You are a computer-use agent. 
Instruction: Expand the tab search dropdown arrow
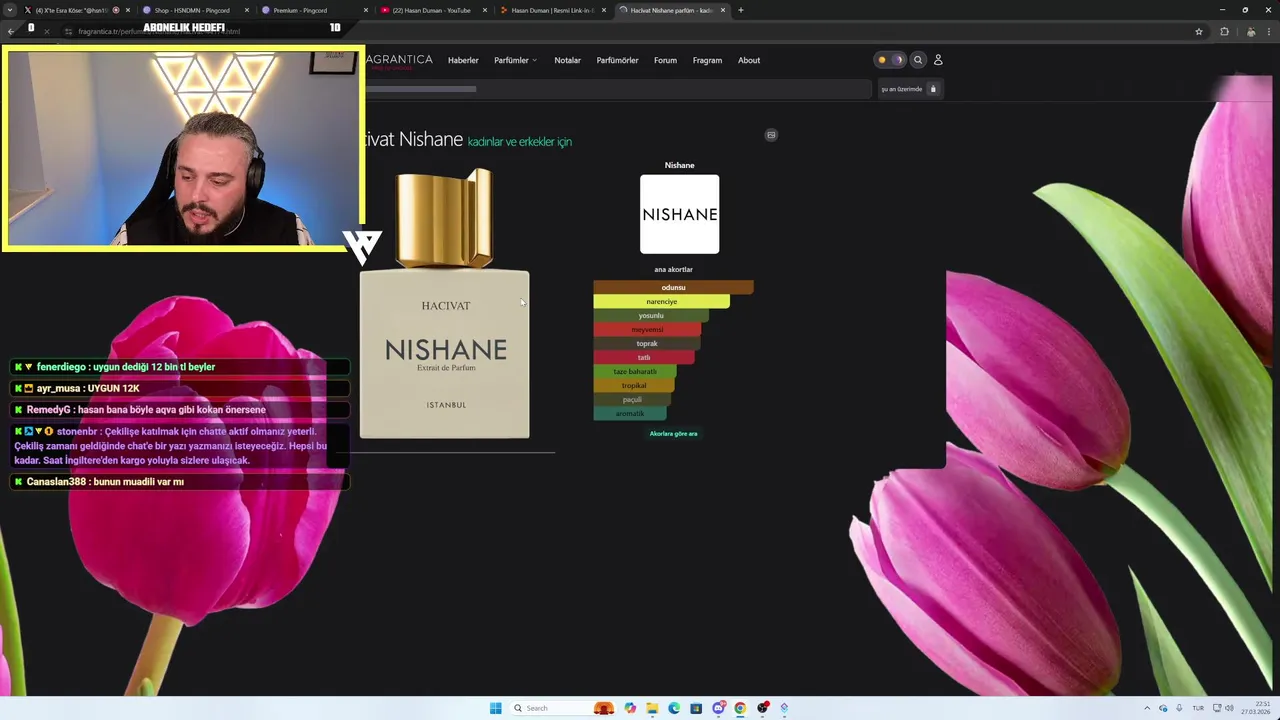tap(10, 10)
